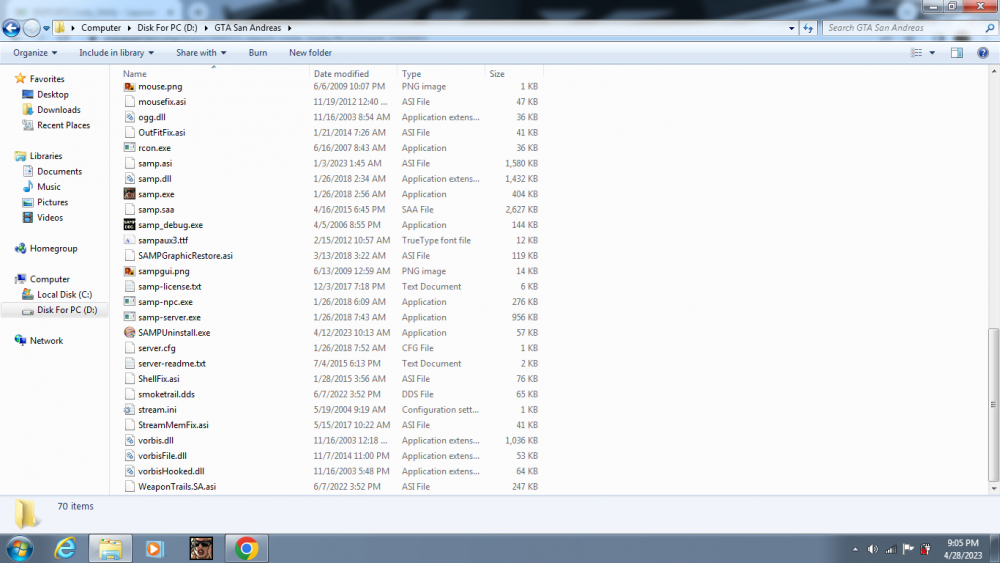Open the address bar history dropdown
Image resolution: width=1000 pixels, height=563 pixels.
tap(791, 28)
